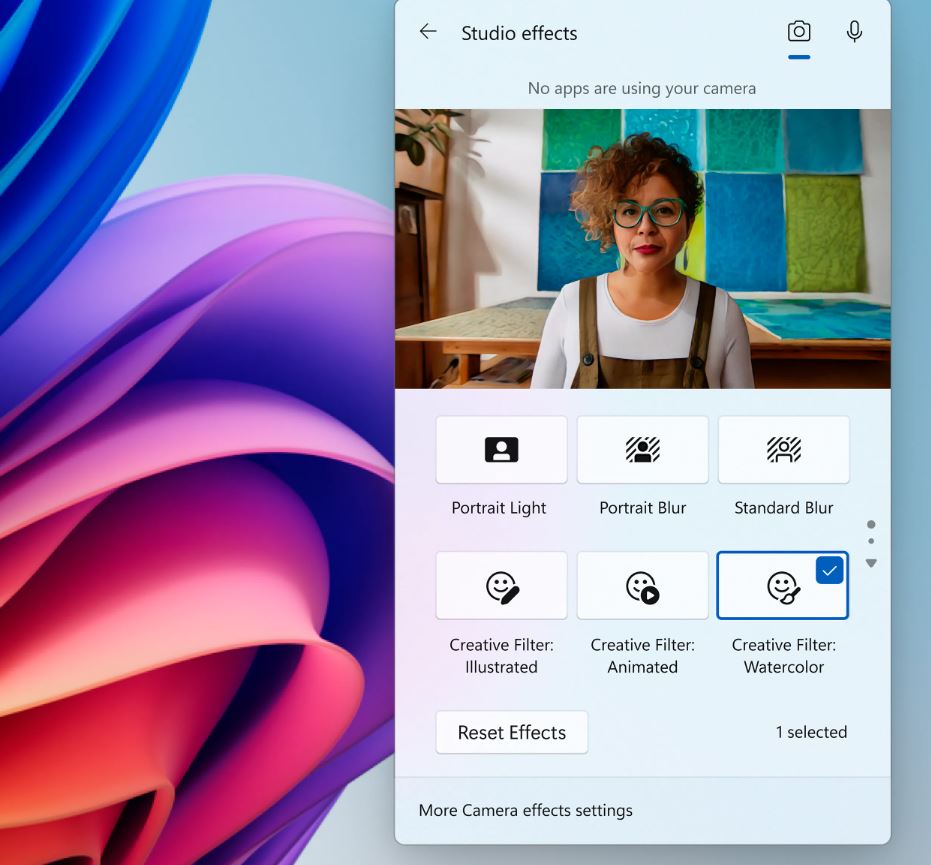This screenshot has width=931, height=865.
Task: Open More Camera effects settings
Action: (x=526, y=810)
